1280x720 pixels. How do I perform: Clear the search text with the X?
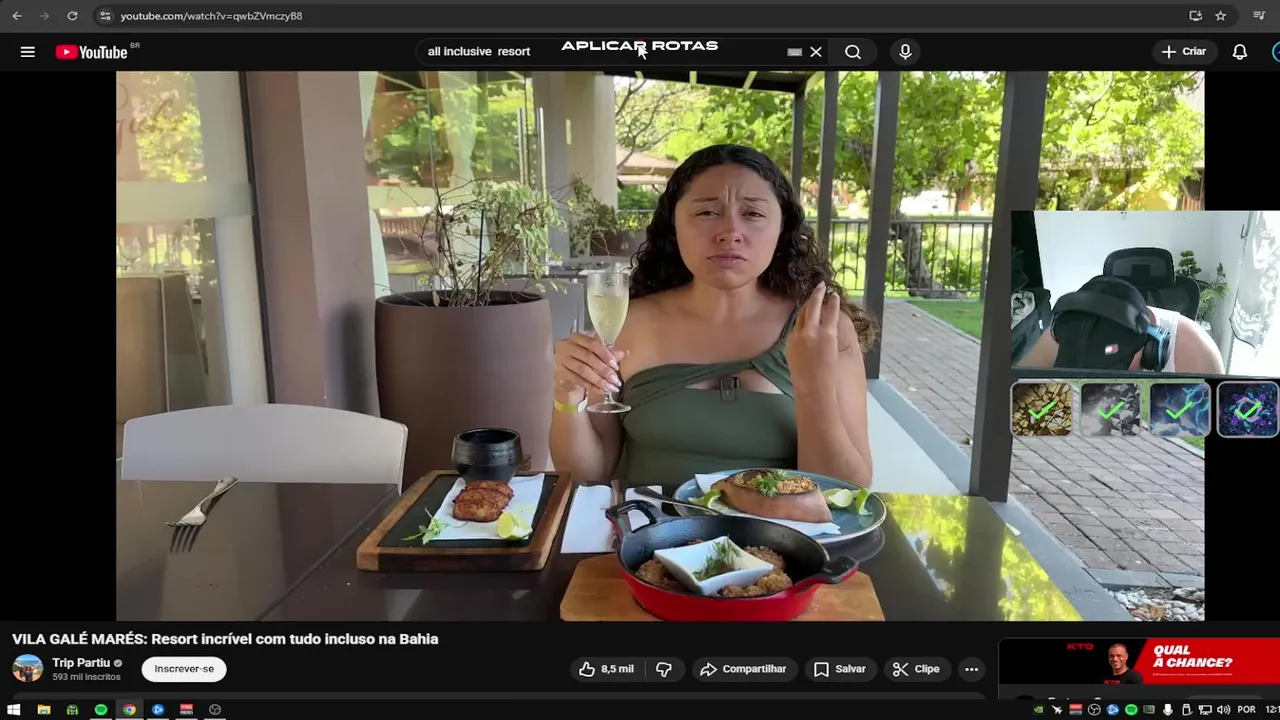pyautogui.click(x=816, y=52)
